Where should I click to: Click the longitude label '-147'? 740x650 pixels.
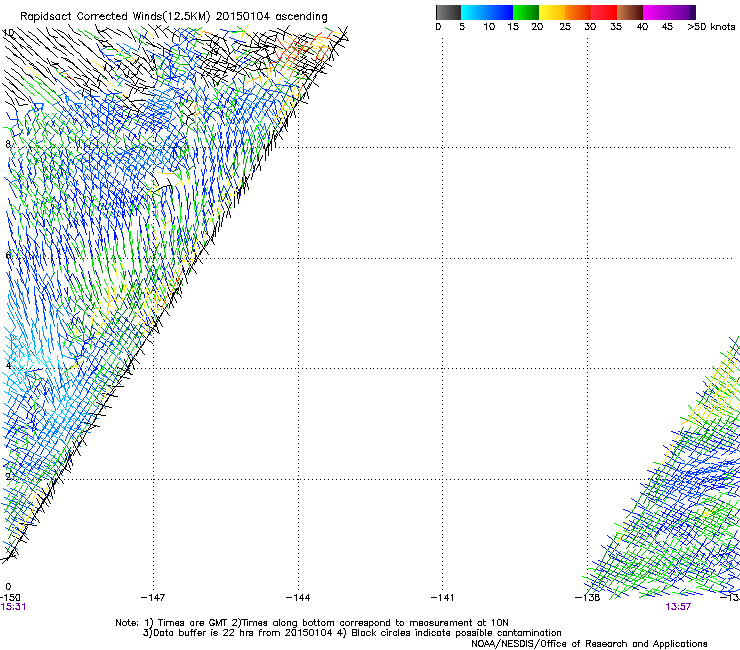pos(153,598)
